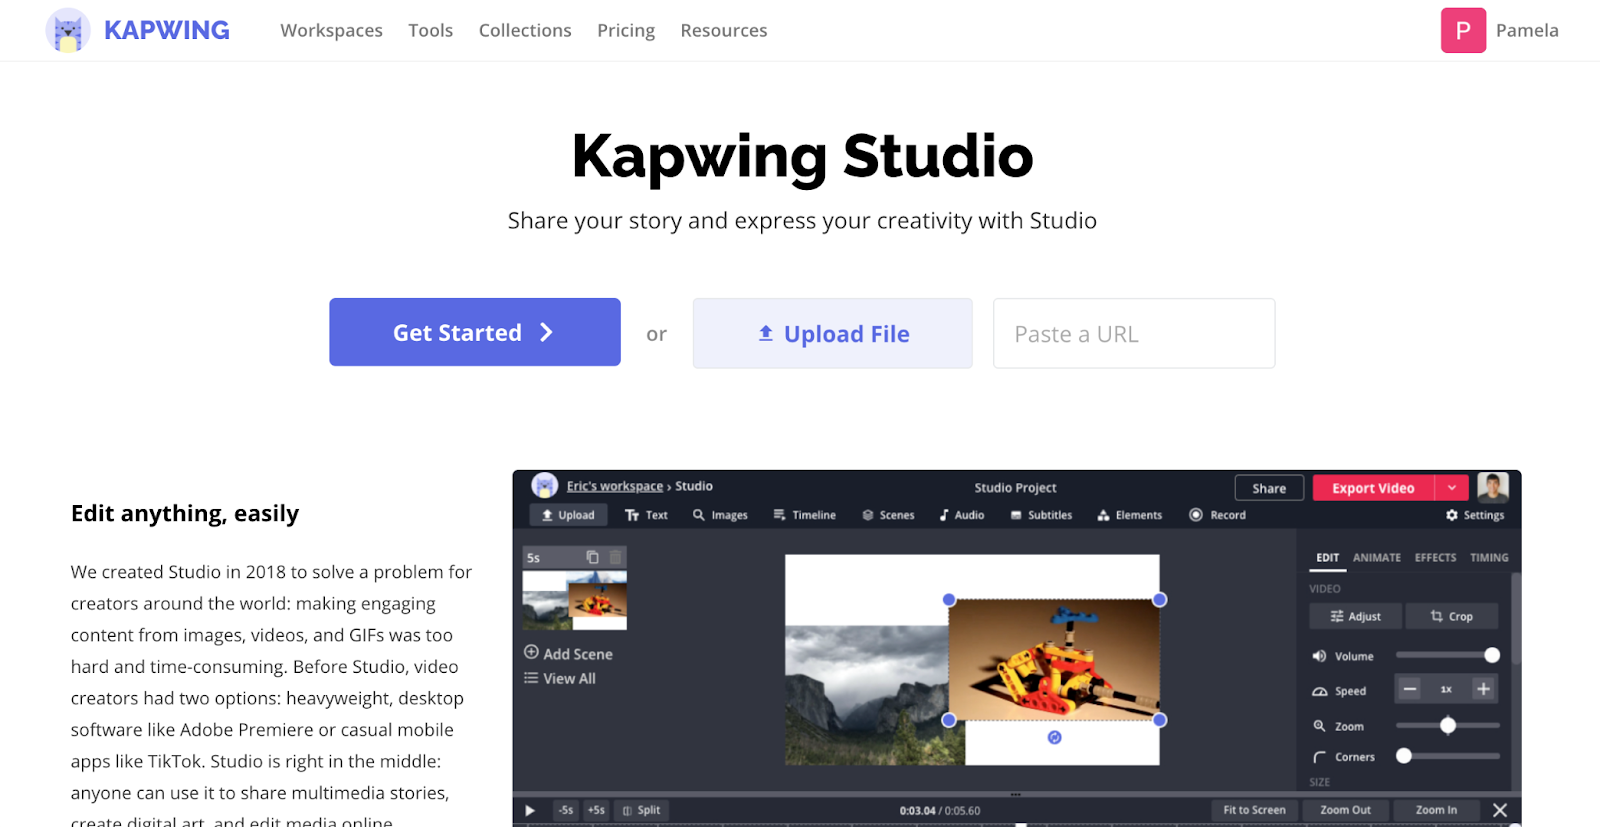The width and height of the screenshot is (1600, 827).
Task: Switch to the EFFECTS tab
Action: 1435,558
